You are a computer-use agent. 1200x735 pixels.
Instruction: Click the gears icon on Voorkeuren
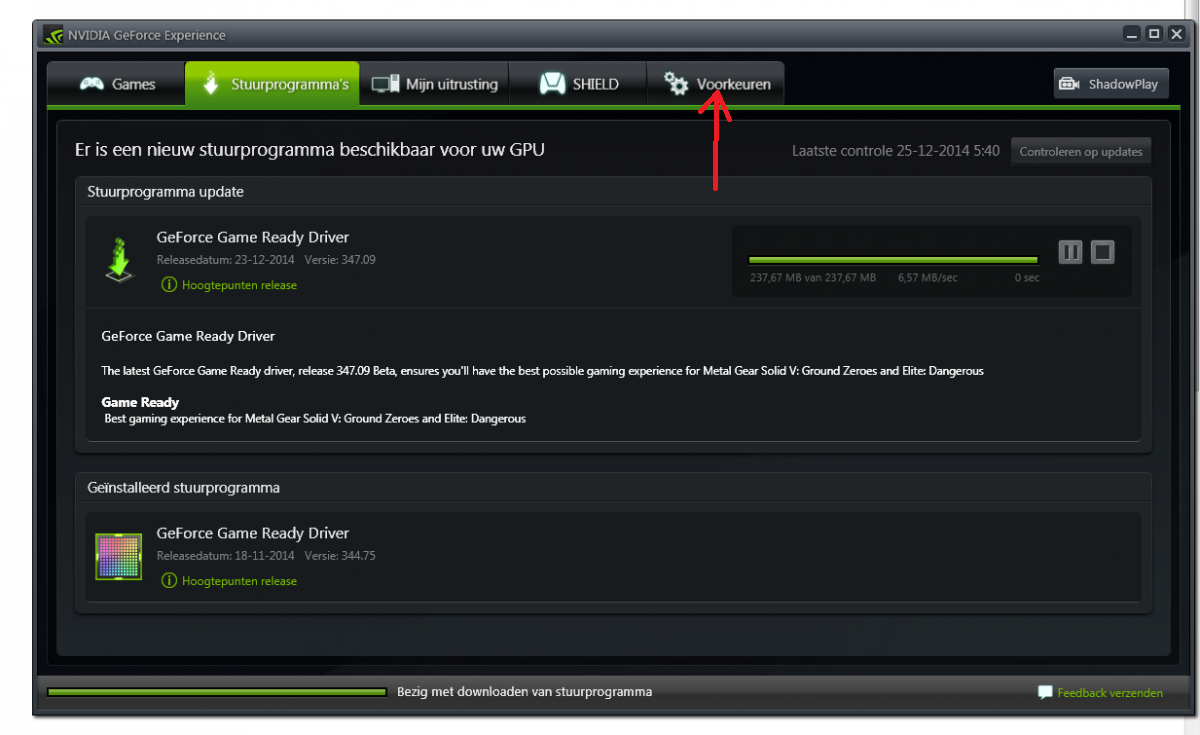[677, 84]
